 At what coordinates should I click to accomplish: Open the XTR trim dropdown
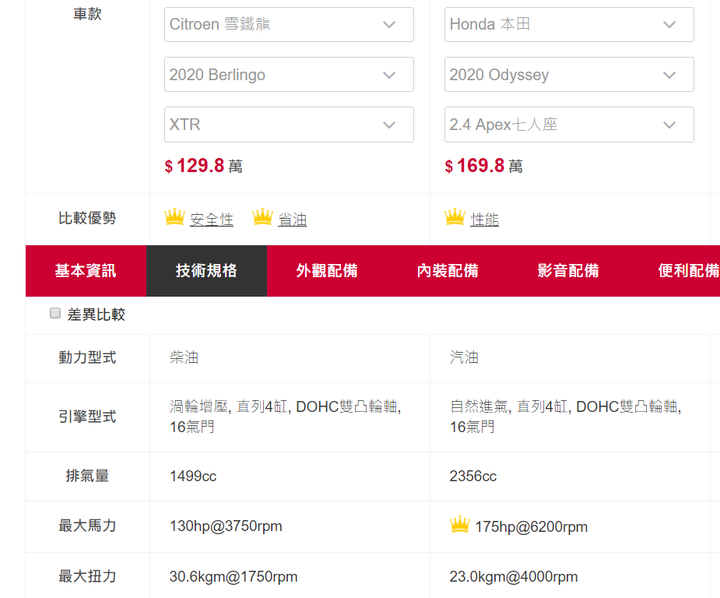(289, 124)
